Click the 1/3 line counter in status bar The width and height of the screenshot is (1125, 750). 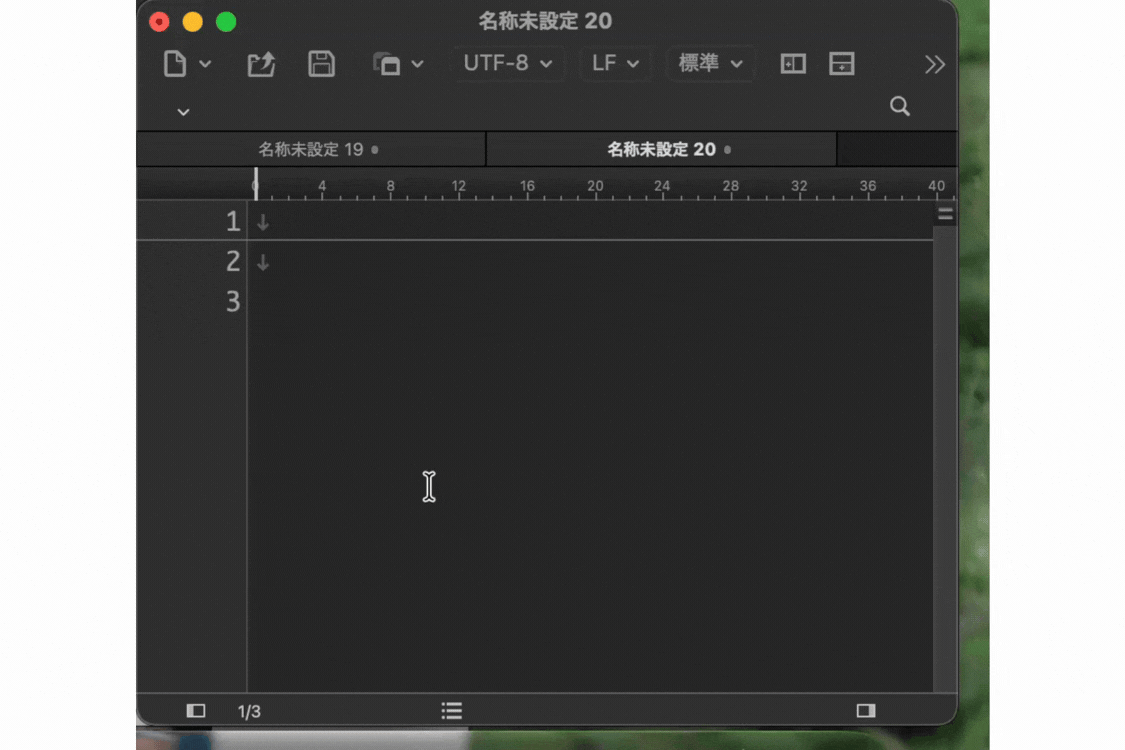(x=249, y=711)
